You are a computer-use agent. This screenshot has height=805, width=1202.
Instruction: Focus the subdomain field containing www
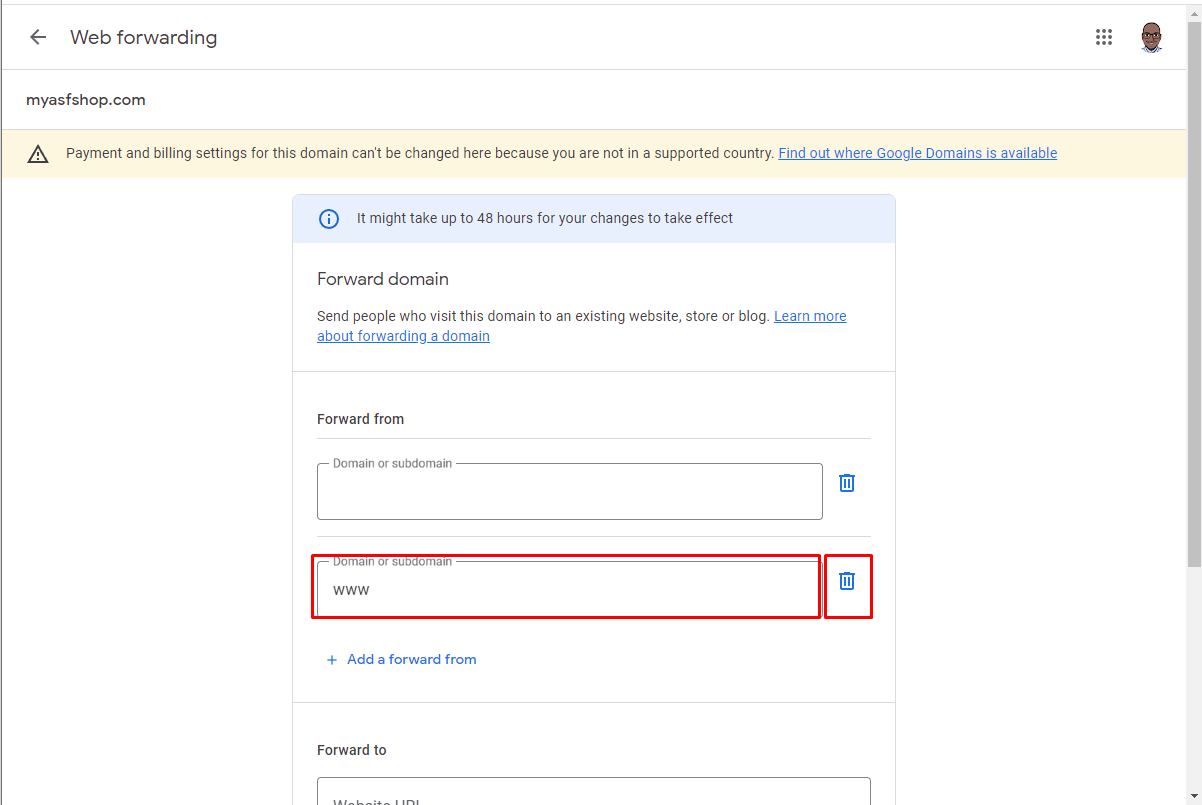(570, 589)
